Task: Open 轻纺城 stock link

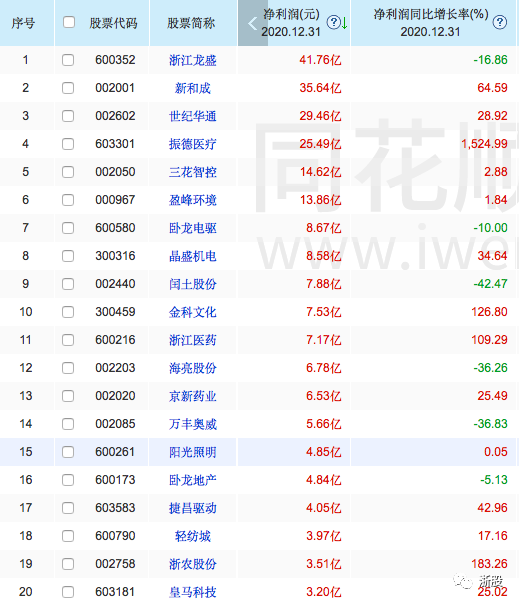Action: click(x=193, y=536)
